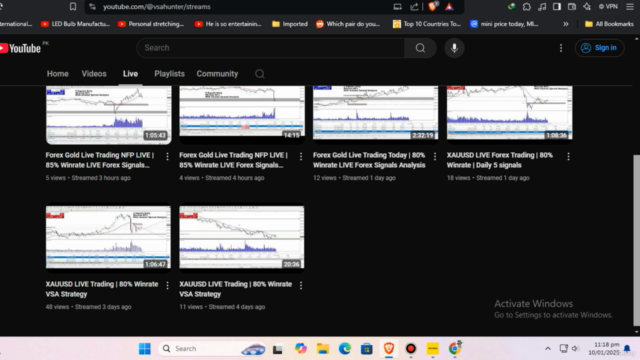Click the YouTube logo
640x360 pixels.
click(x=20, y=48)
